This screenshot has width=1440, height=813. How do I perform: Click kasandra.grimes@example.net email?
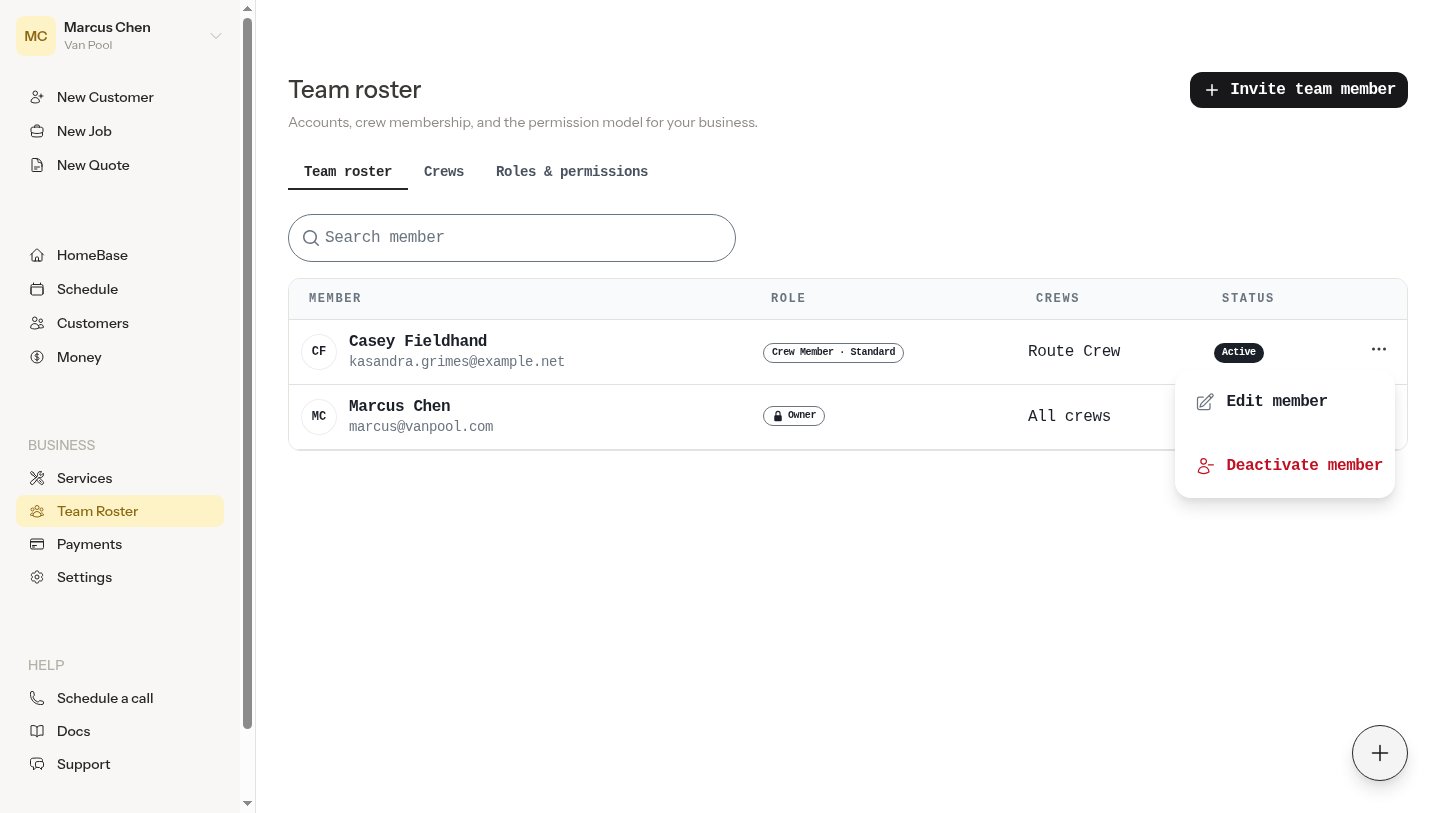point(457,362)
